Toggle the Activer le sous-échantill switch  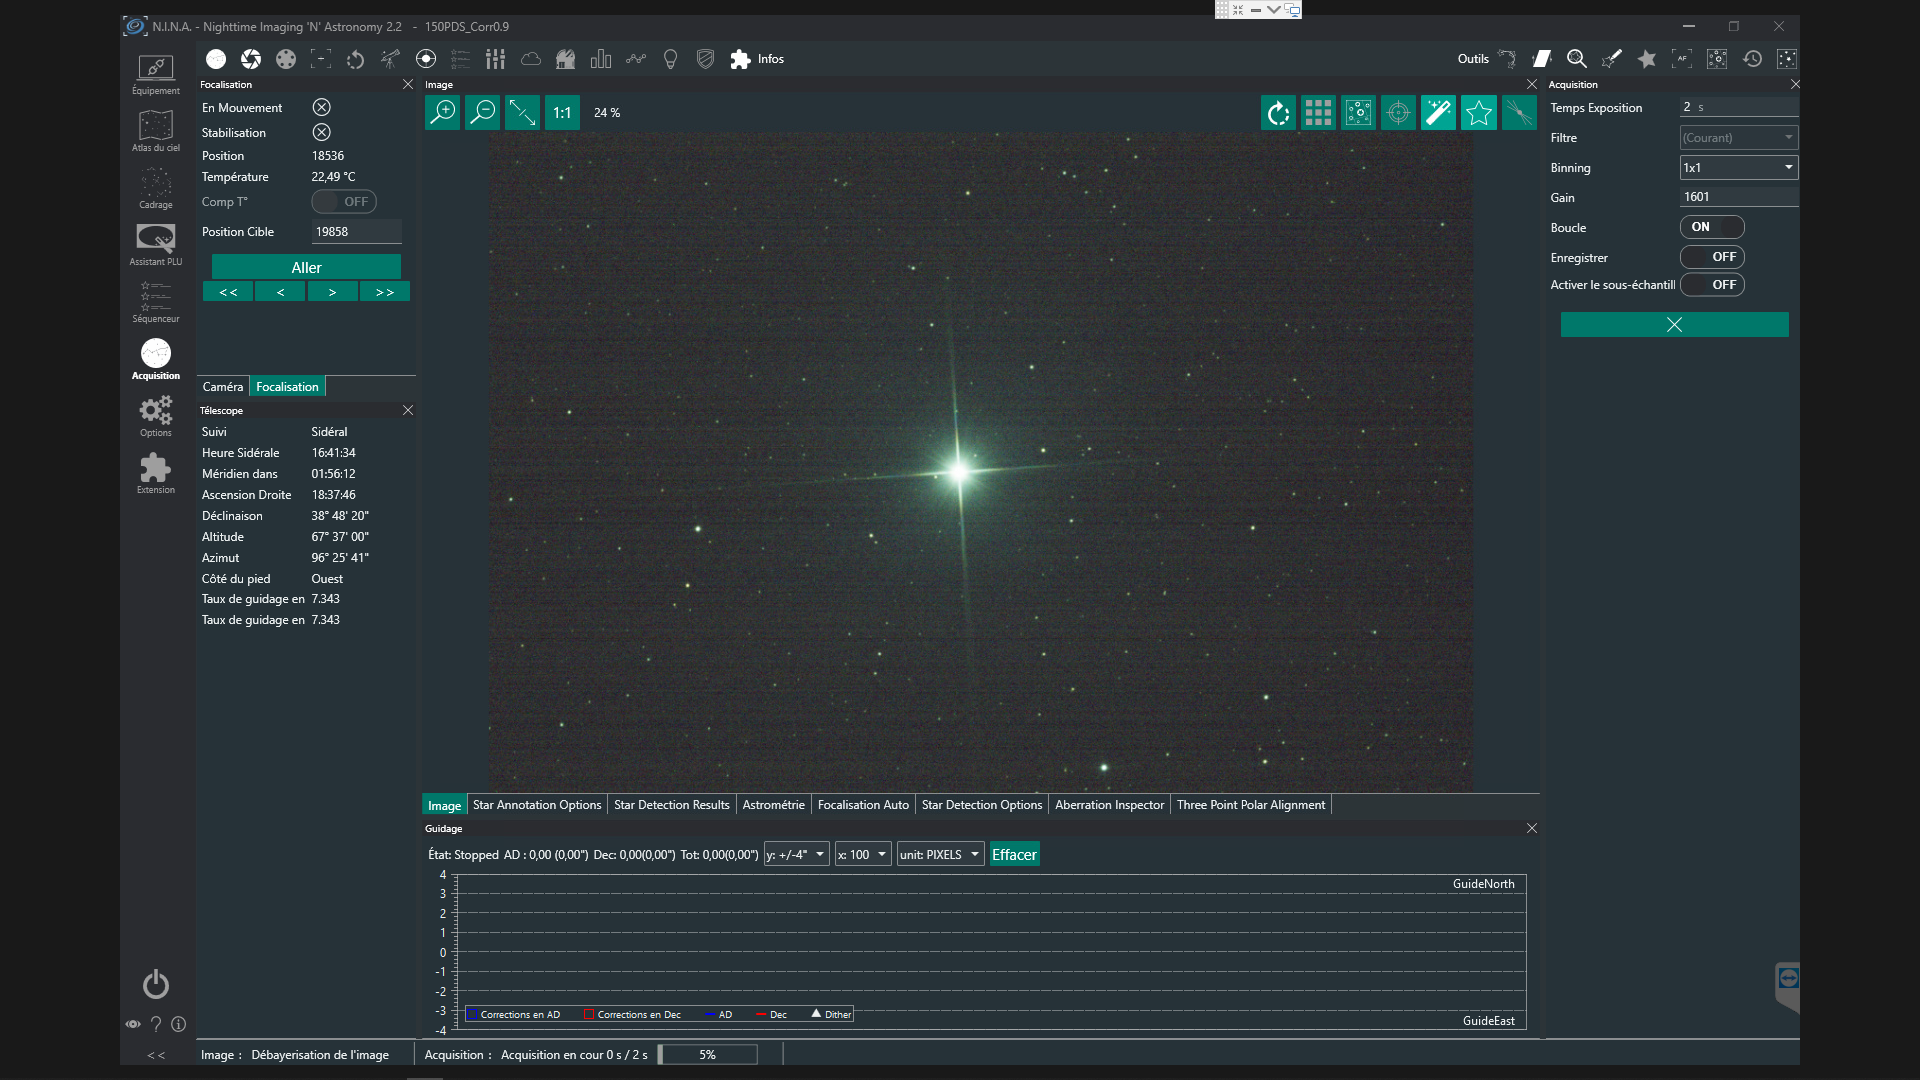pyautogui.click(x=1712, y=285)
